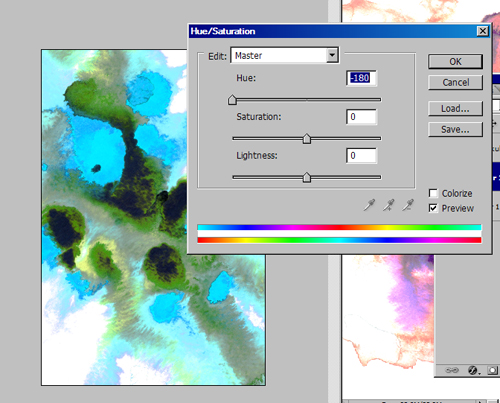Click the Lightness value input field
This screenshot has width=500, height=403.
point(361,155)
